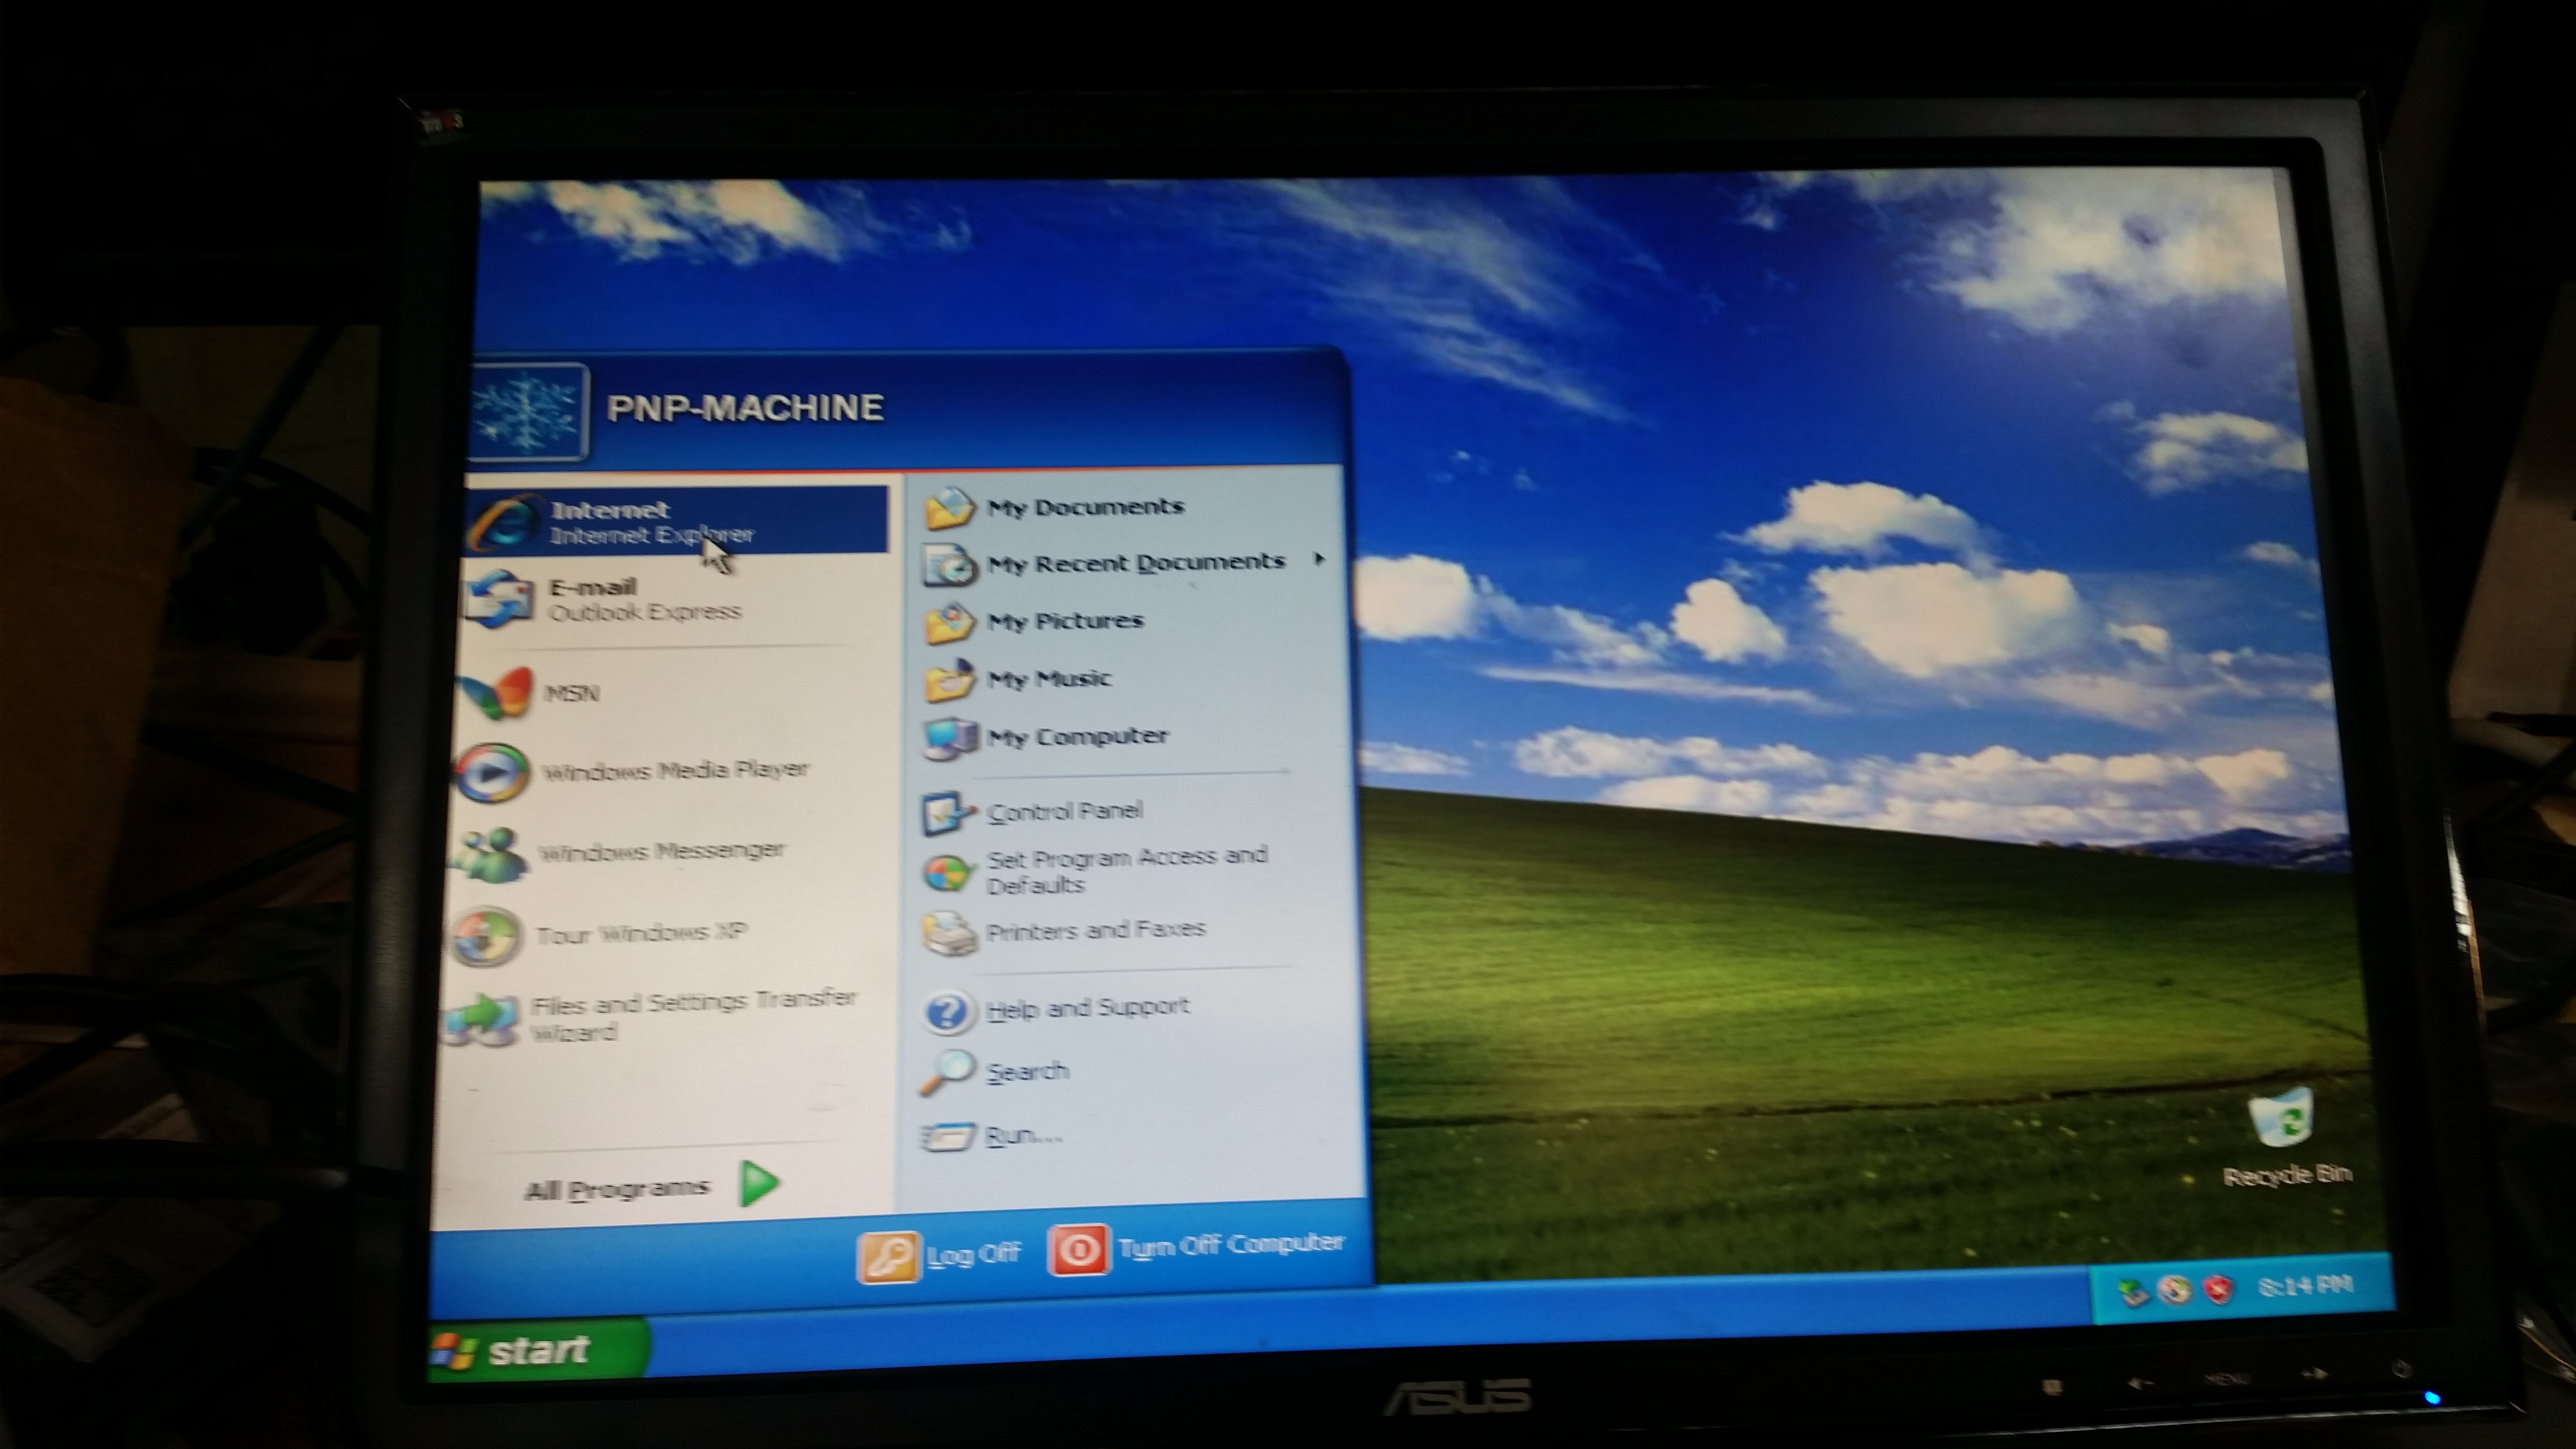Launch Outlook Express E-mail icon
The image size is (2576, 1449).
click(498, 600)
